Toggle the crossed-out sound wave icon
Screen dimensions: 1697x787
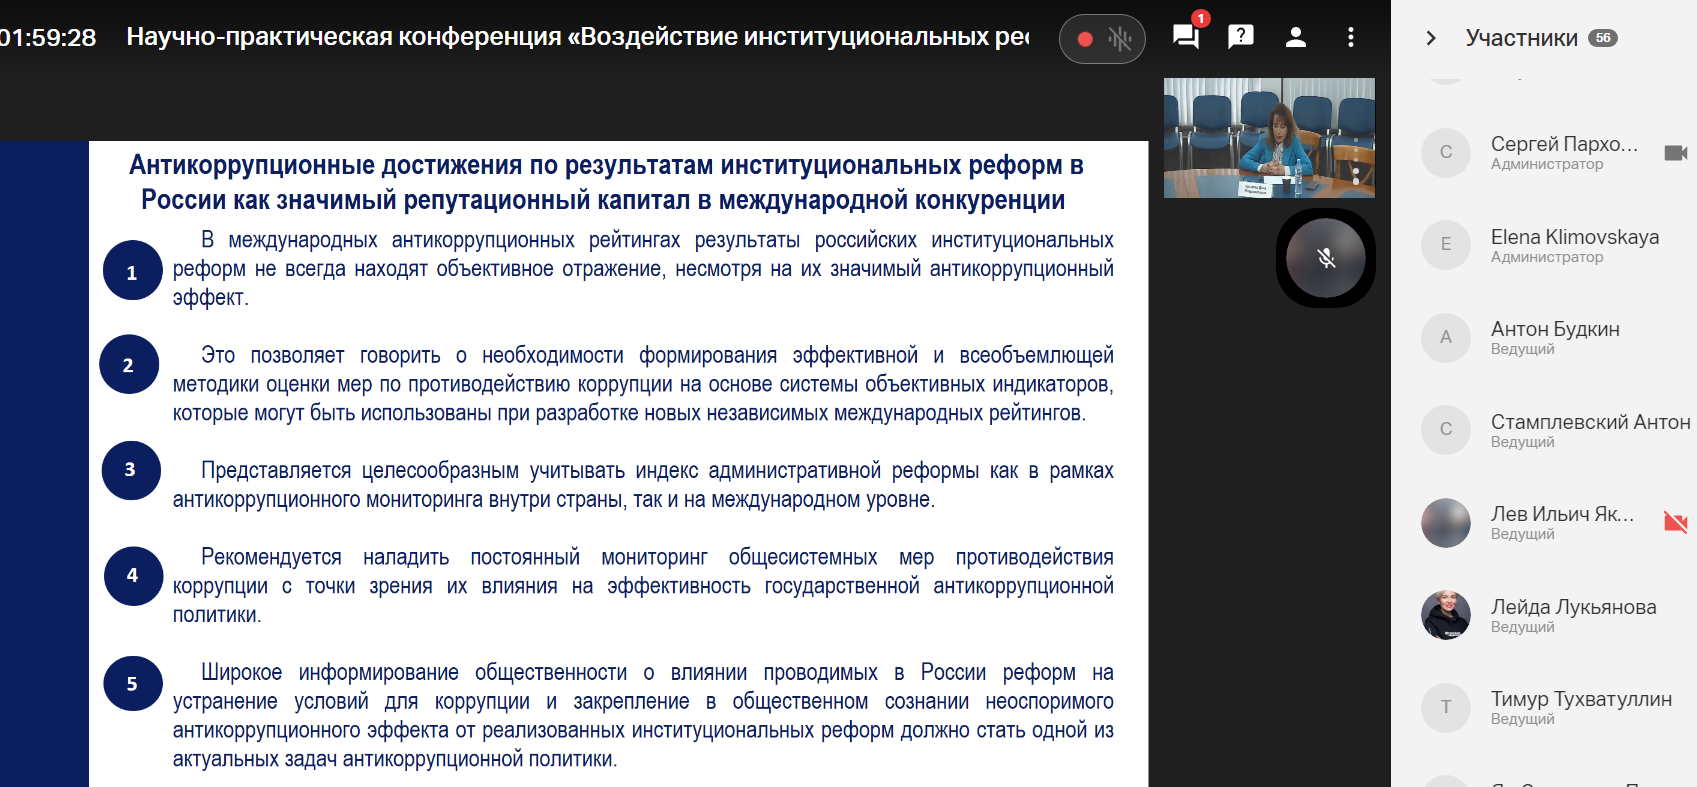1120,39
